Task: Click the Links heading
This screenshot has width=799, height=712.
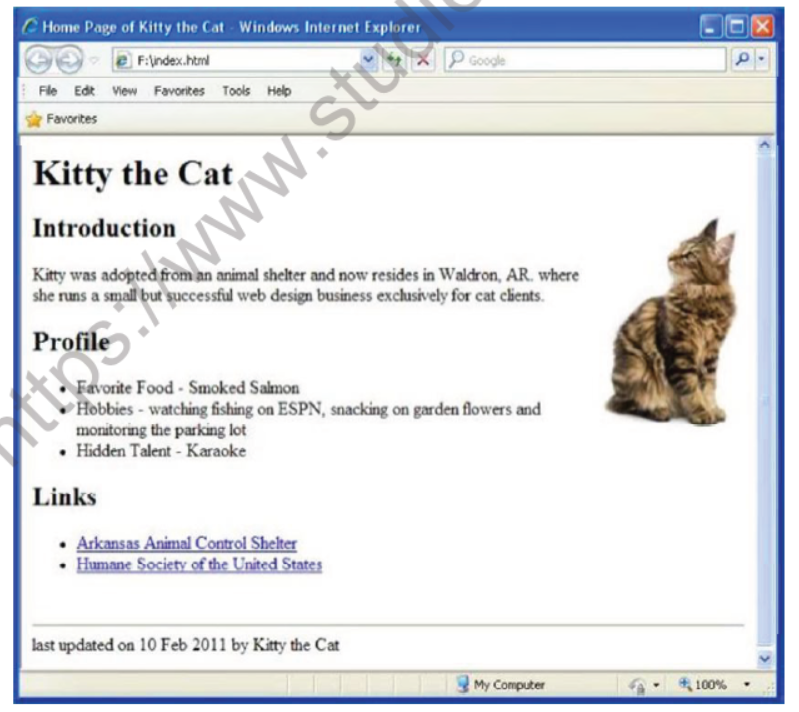Action: coord(64,497)
